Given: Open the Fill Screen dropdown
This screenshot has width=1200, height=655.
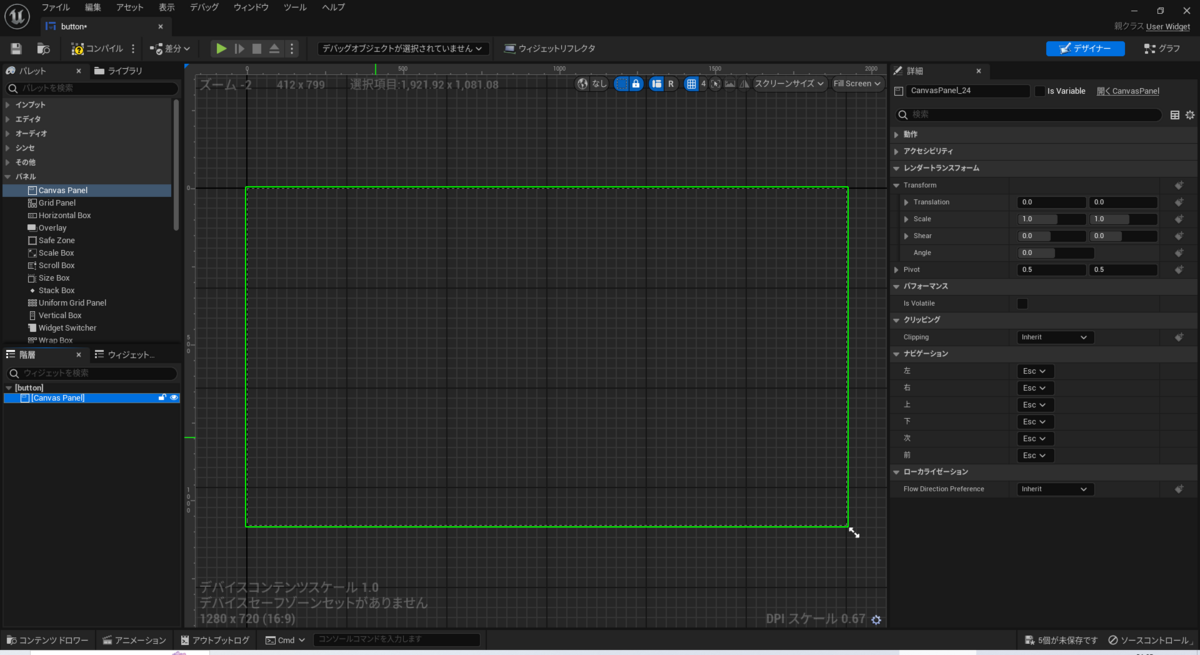Looking at the screenshot, I should coord(857,84).
